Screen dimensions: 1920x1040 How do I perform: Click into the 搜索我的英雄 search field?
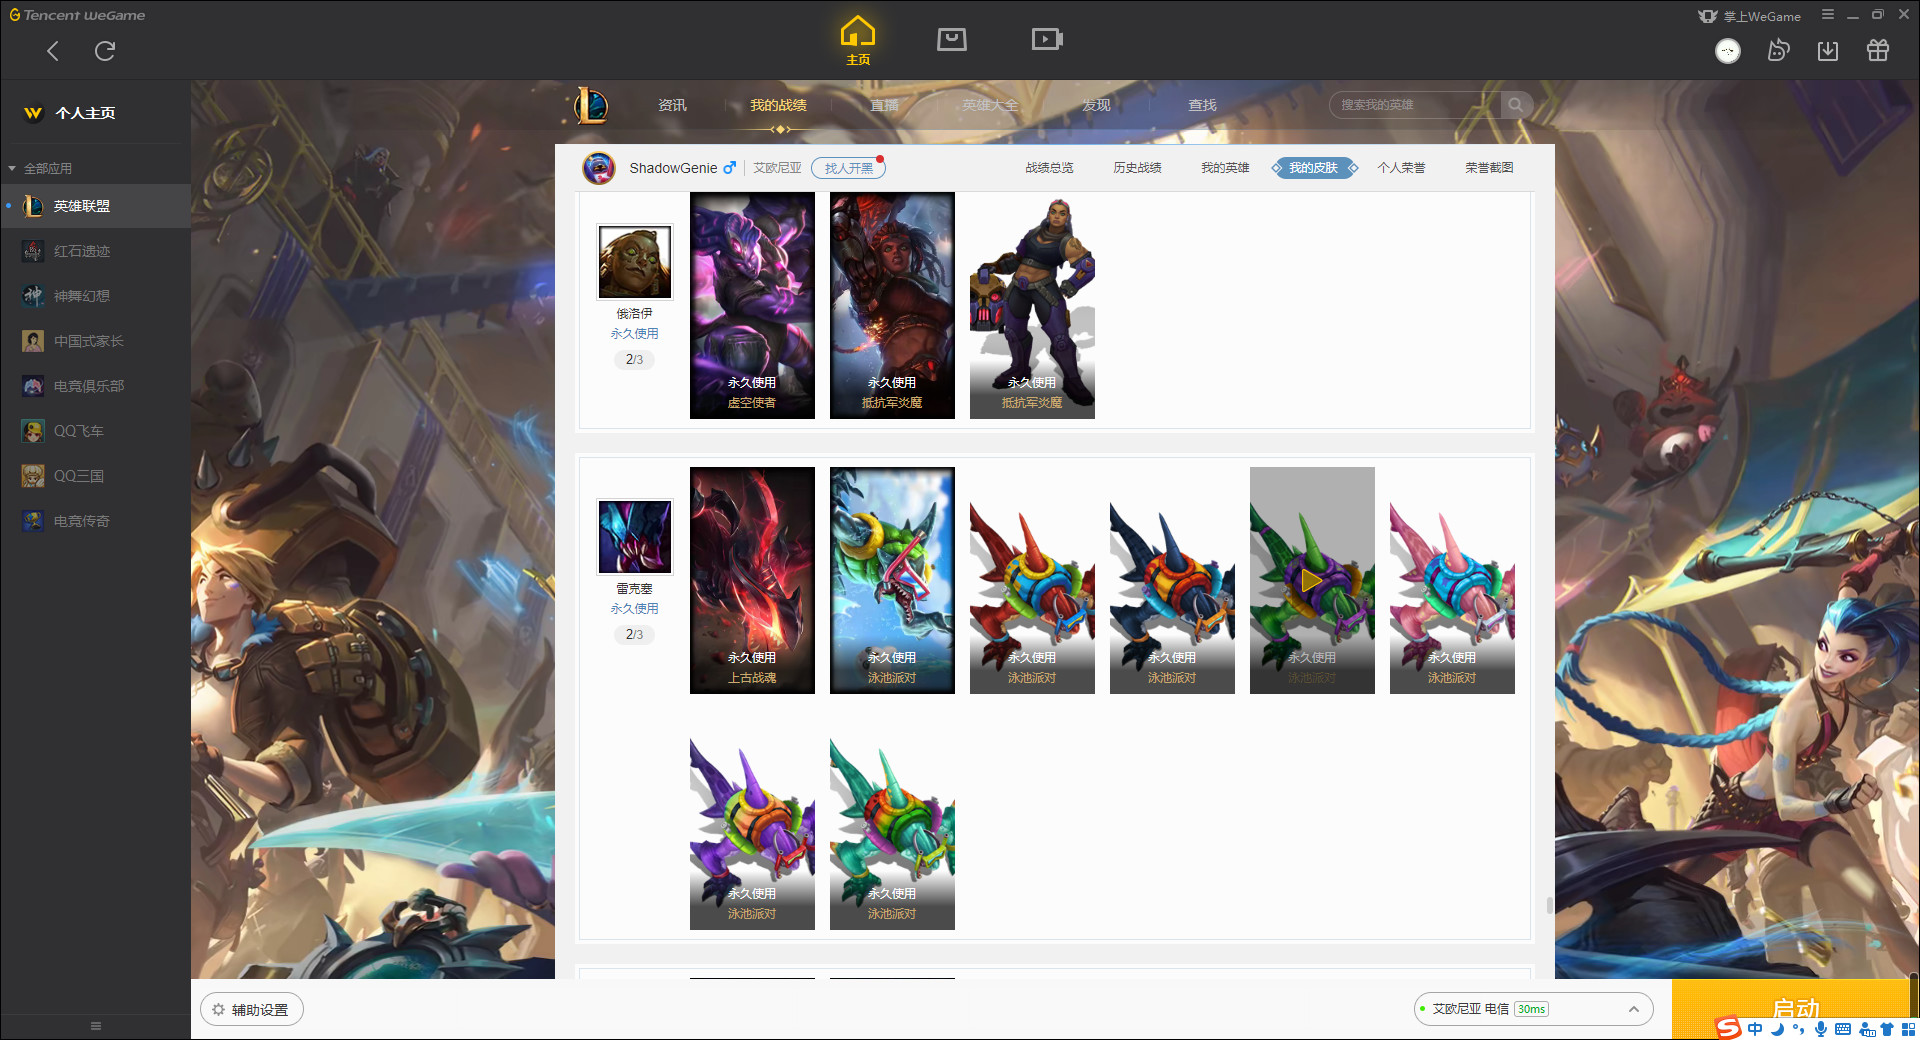(x=1414, y=105)
